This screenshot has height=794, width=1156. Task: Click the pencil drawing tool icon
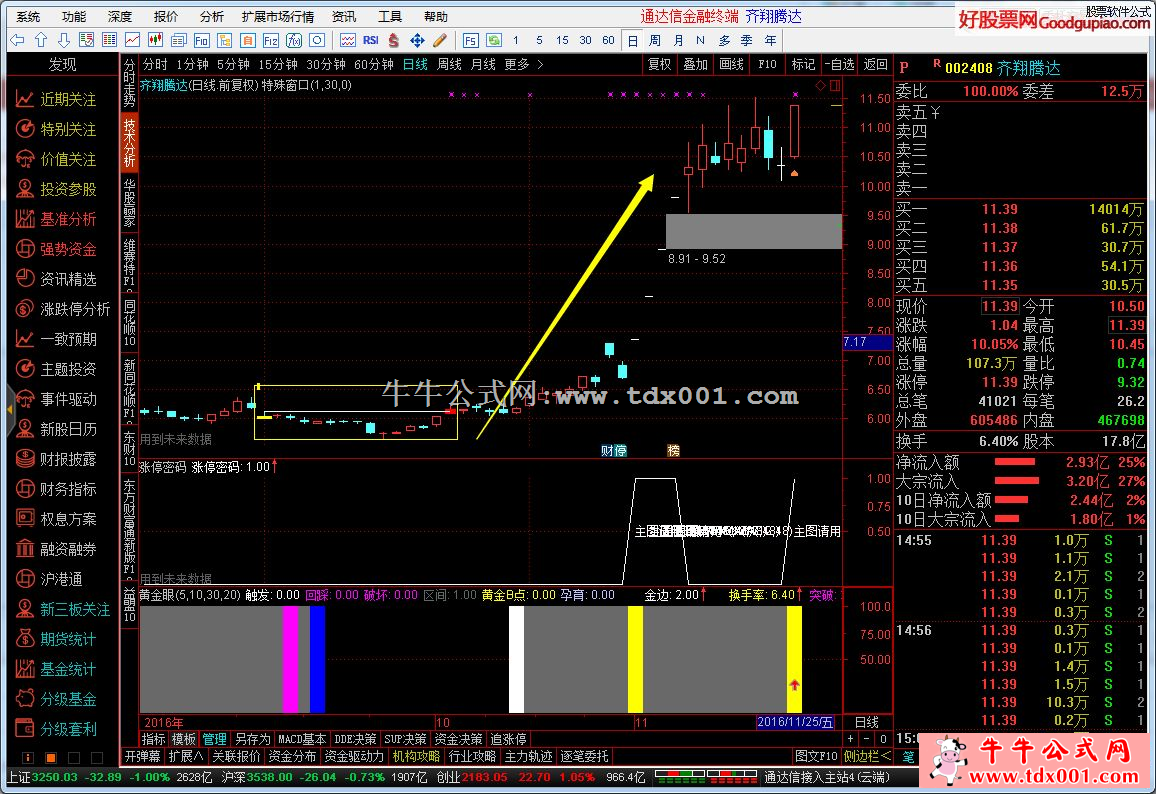(x=439, y=40)
